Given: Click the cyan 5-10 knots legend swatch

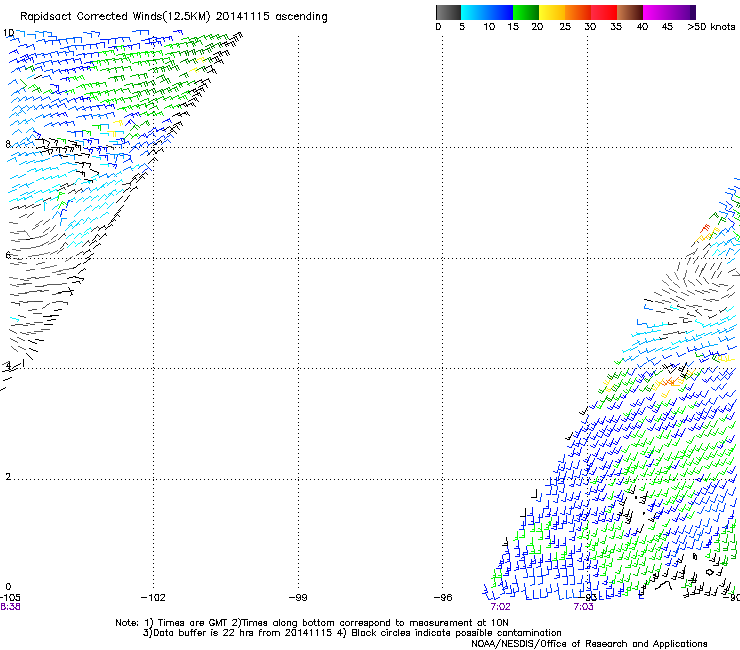Looking at the screenshot, I should pyautogui.click(x=474, y=12).
